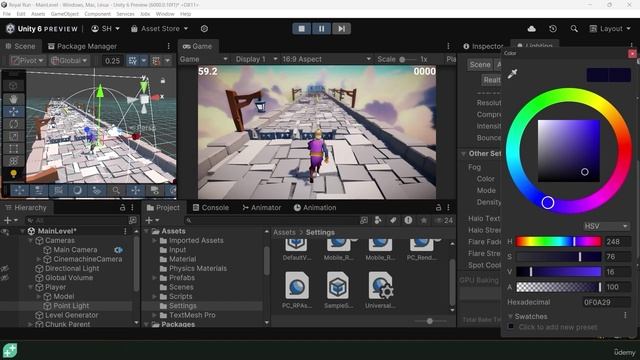Stop play mode
The width and height of the screenshot is (640, 360).
[302, 29]
